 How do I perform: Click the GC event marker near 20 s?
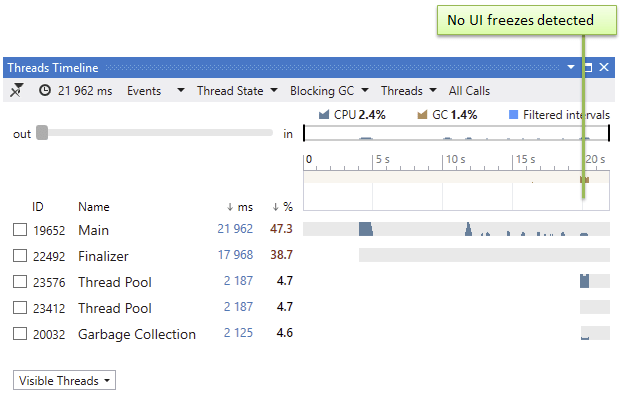pyautogui.click(x=584, y=180)
